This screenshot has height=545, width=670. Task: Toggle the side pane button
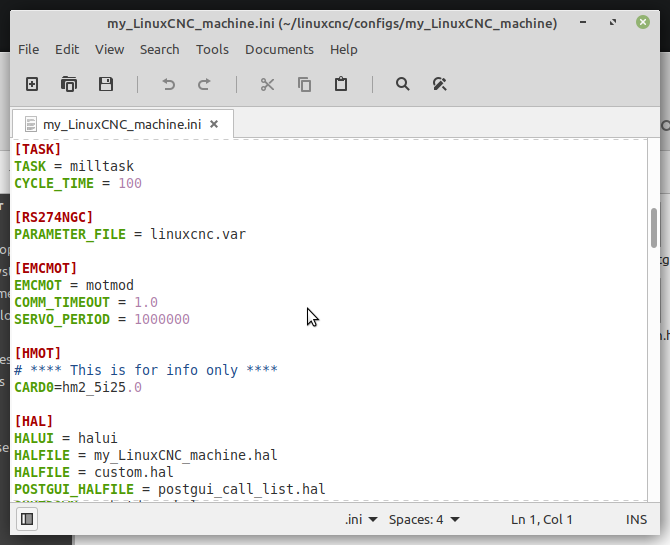click(27, 519)
